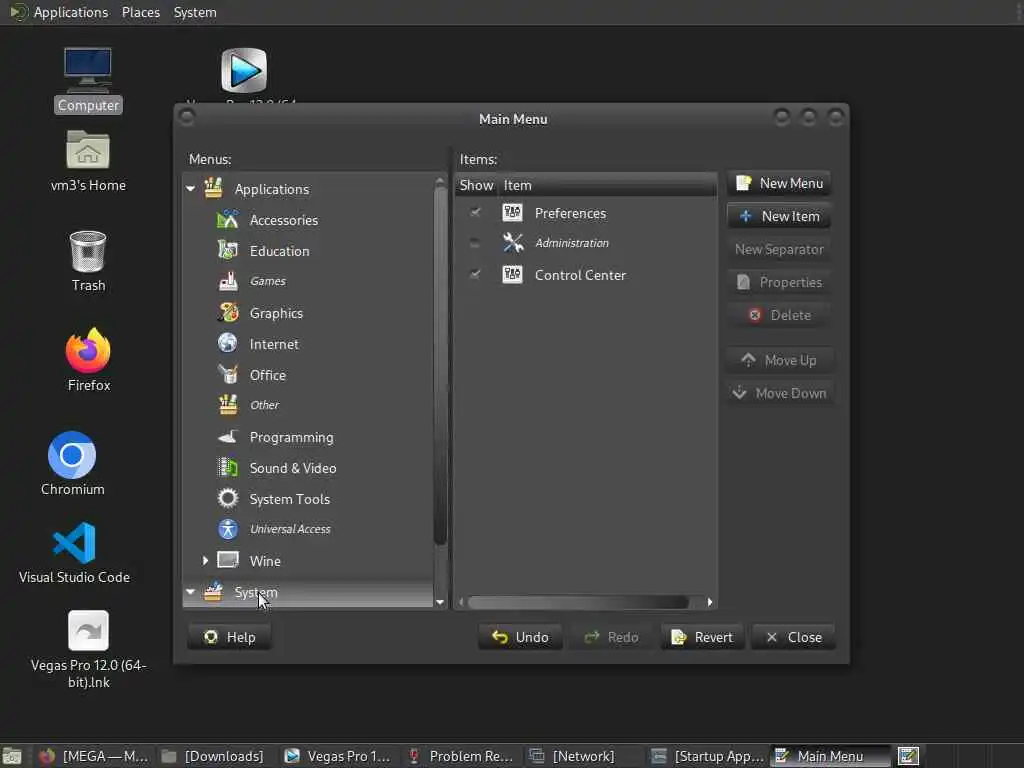The height and width of the screenshot is (768, 1024).
Task: Click the Main Menu taskbar entry
Action: click(x=829, y=756)
